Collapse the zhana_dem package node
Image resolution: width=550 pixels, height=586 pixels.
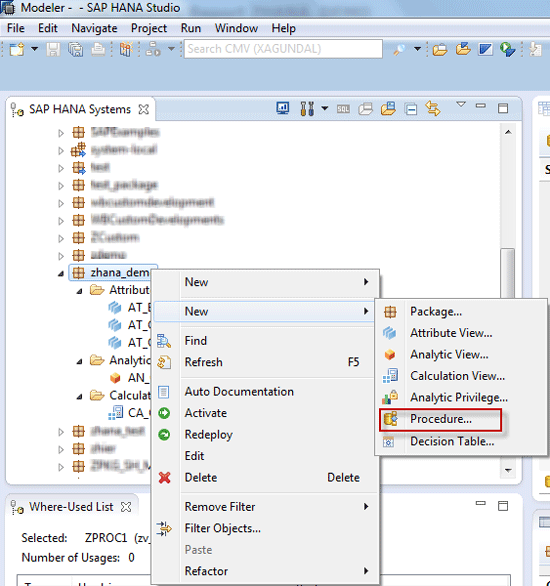point(61,274)
